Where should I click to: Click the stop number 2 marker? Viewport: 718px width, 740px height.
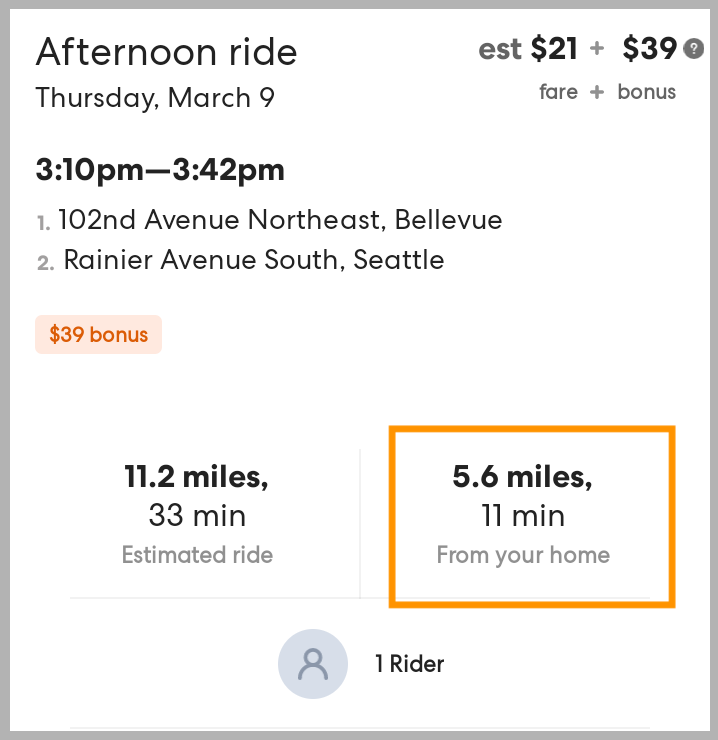pyautogui.click(x=45, y=263)
